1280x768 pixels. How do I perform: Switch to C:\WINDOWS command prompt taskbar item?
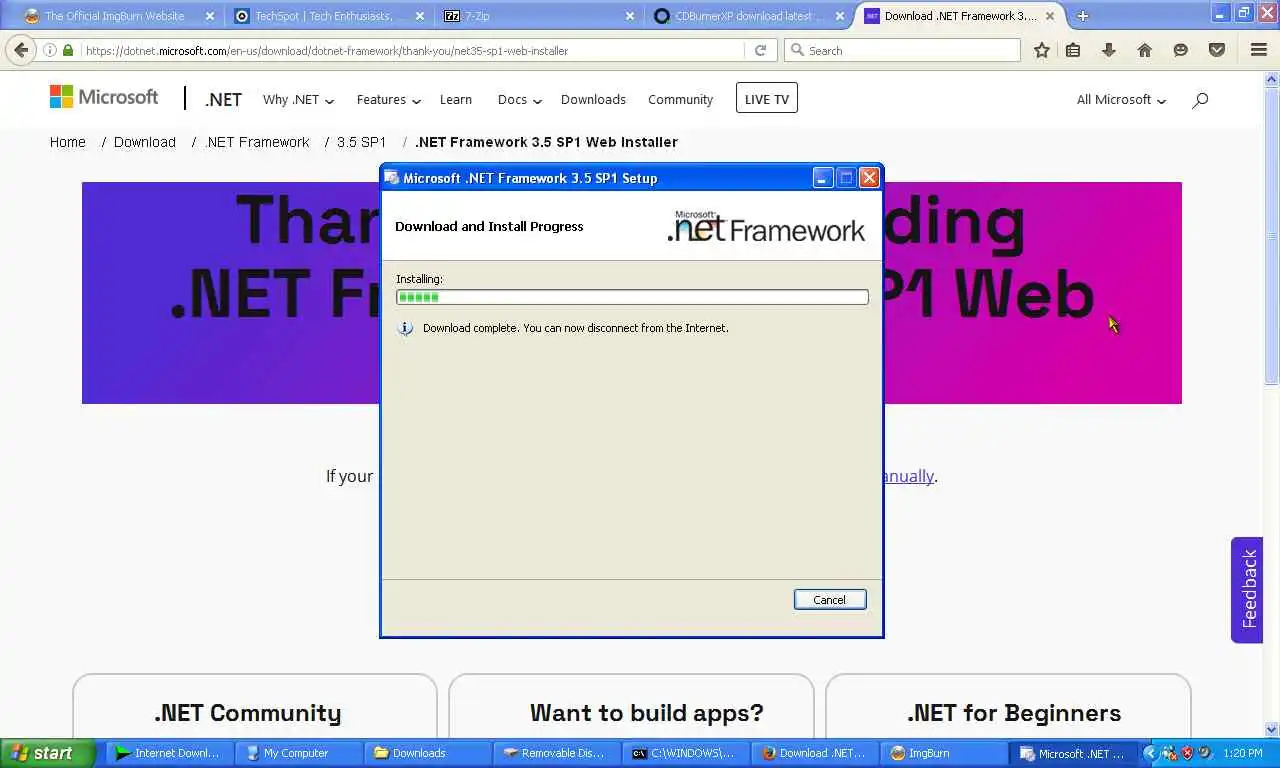pos(684,753)
